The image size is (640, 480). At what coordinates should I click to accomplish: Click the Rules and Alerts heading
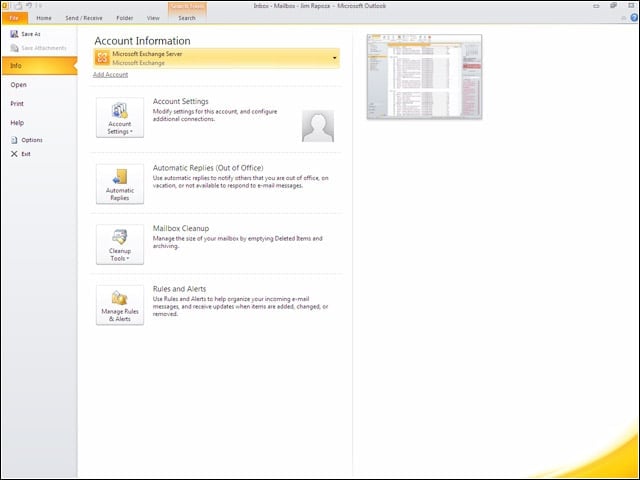180,289
